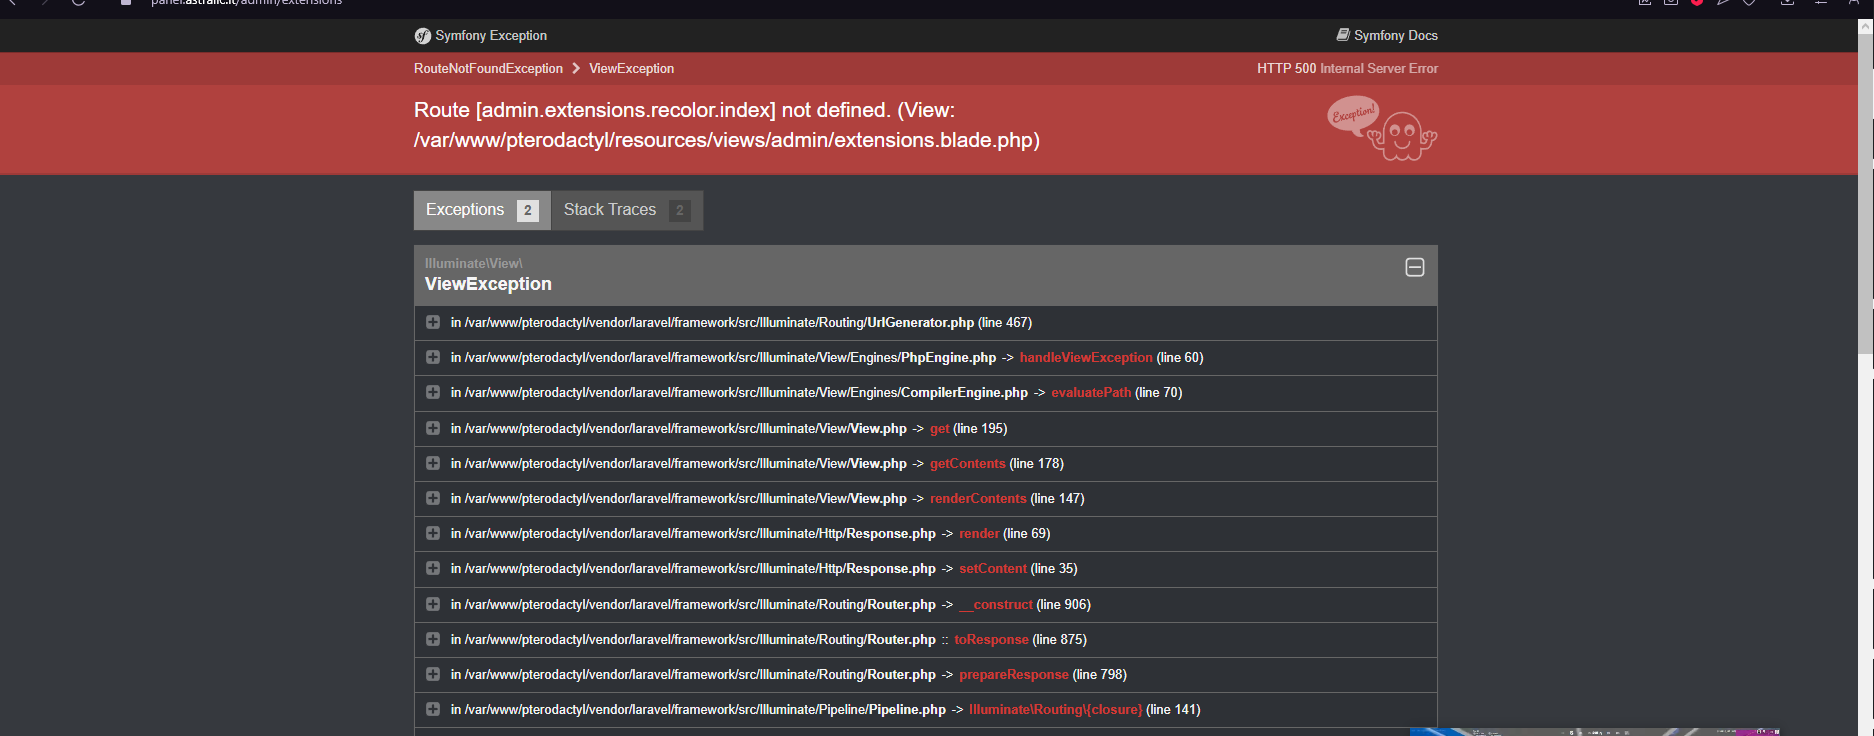The height and width of the screenshot is (736, 1874).
Task: Click the browser reload button
Action: pos(78,3)
